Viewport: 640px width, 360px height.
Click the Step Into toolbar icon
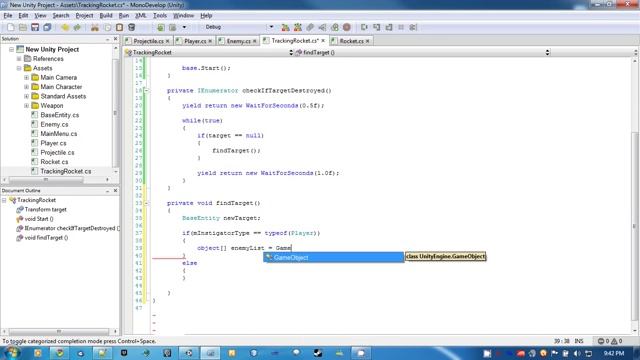[376, 27]
